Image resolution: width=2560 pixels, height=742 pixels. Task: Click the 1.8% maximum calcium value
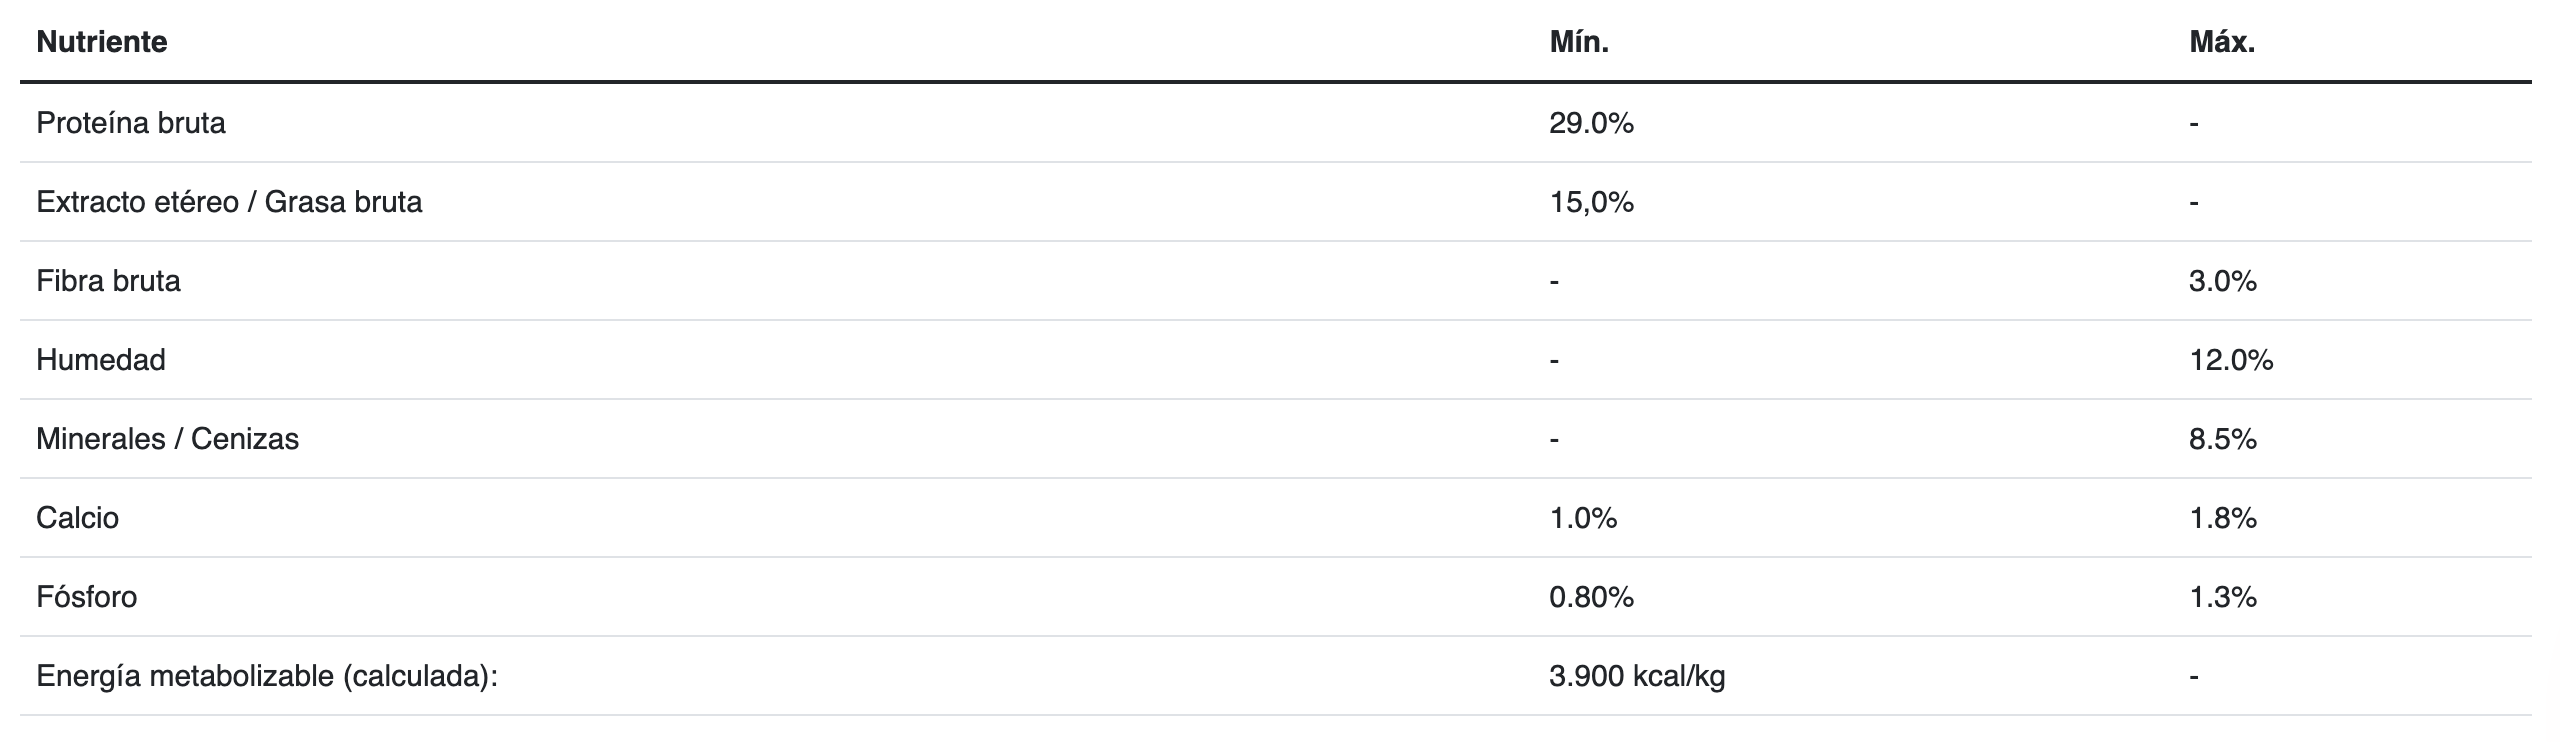(x=2222, y=518)
